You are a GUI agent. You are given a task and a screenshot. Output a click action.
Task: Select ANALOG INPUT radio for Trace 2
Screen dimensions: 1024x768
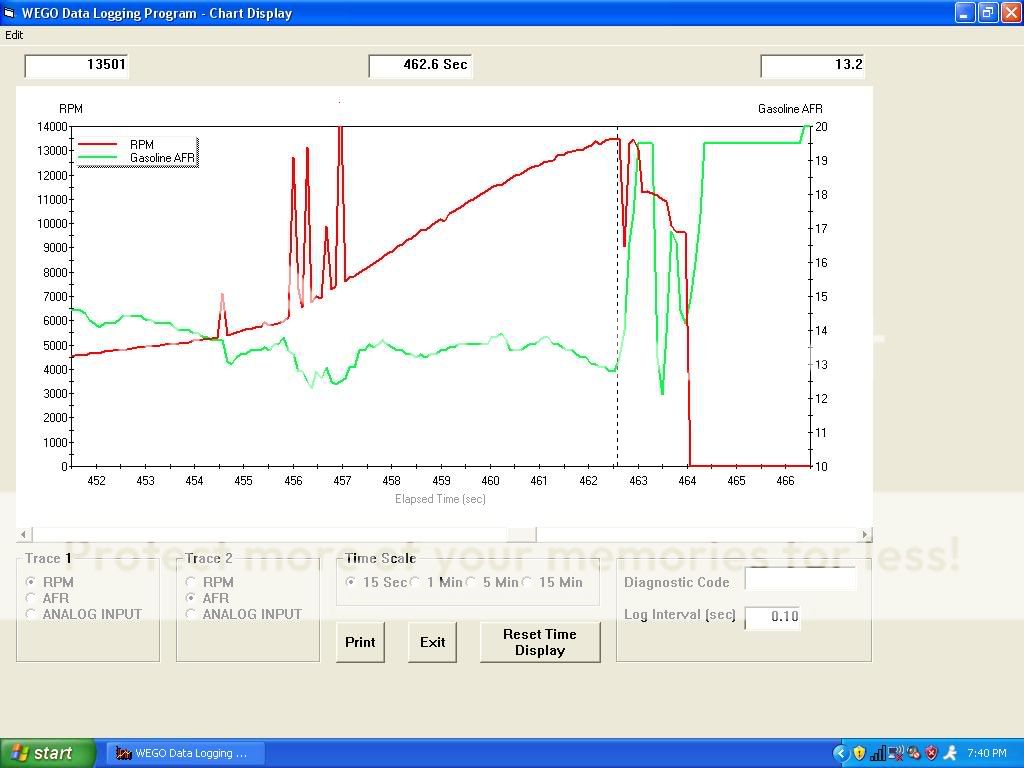[x=190, y=614]
